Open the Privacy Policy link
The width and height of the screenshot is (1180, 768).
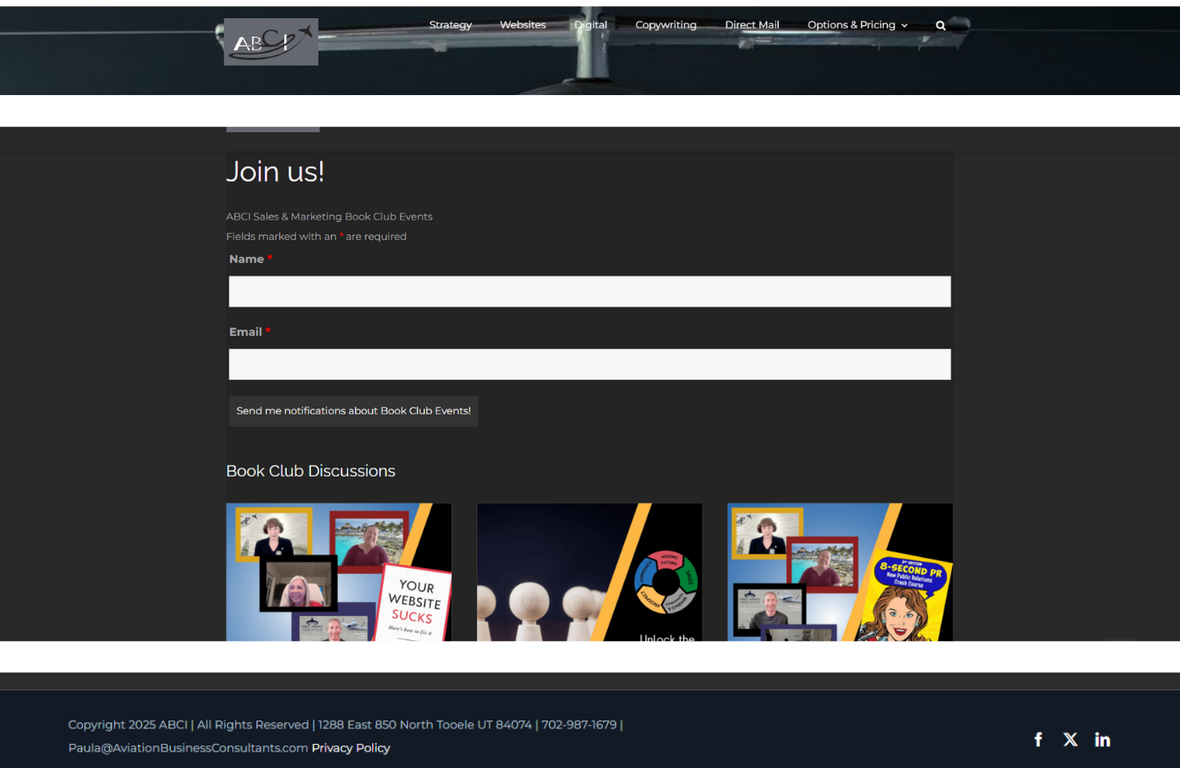tap(351, 748)
